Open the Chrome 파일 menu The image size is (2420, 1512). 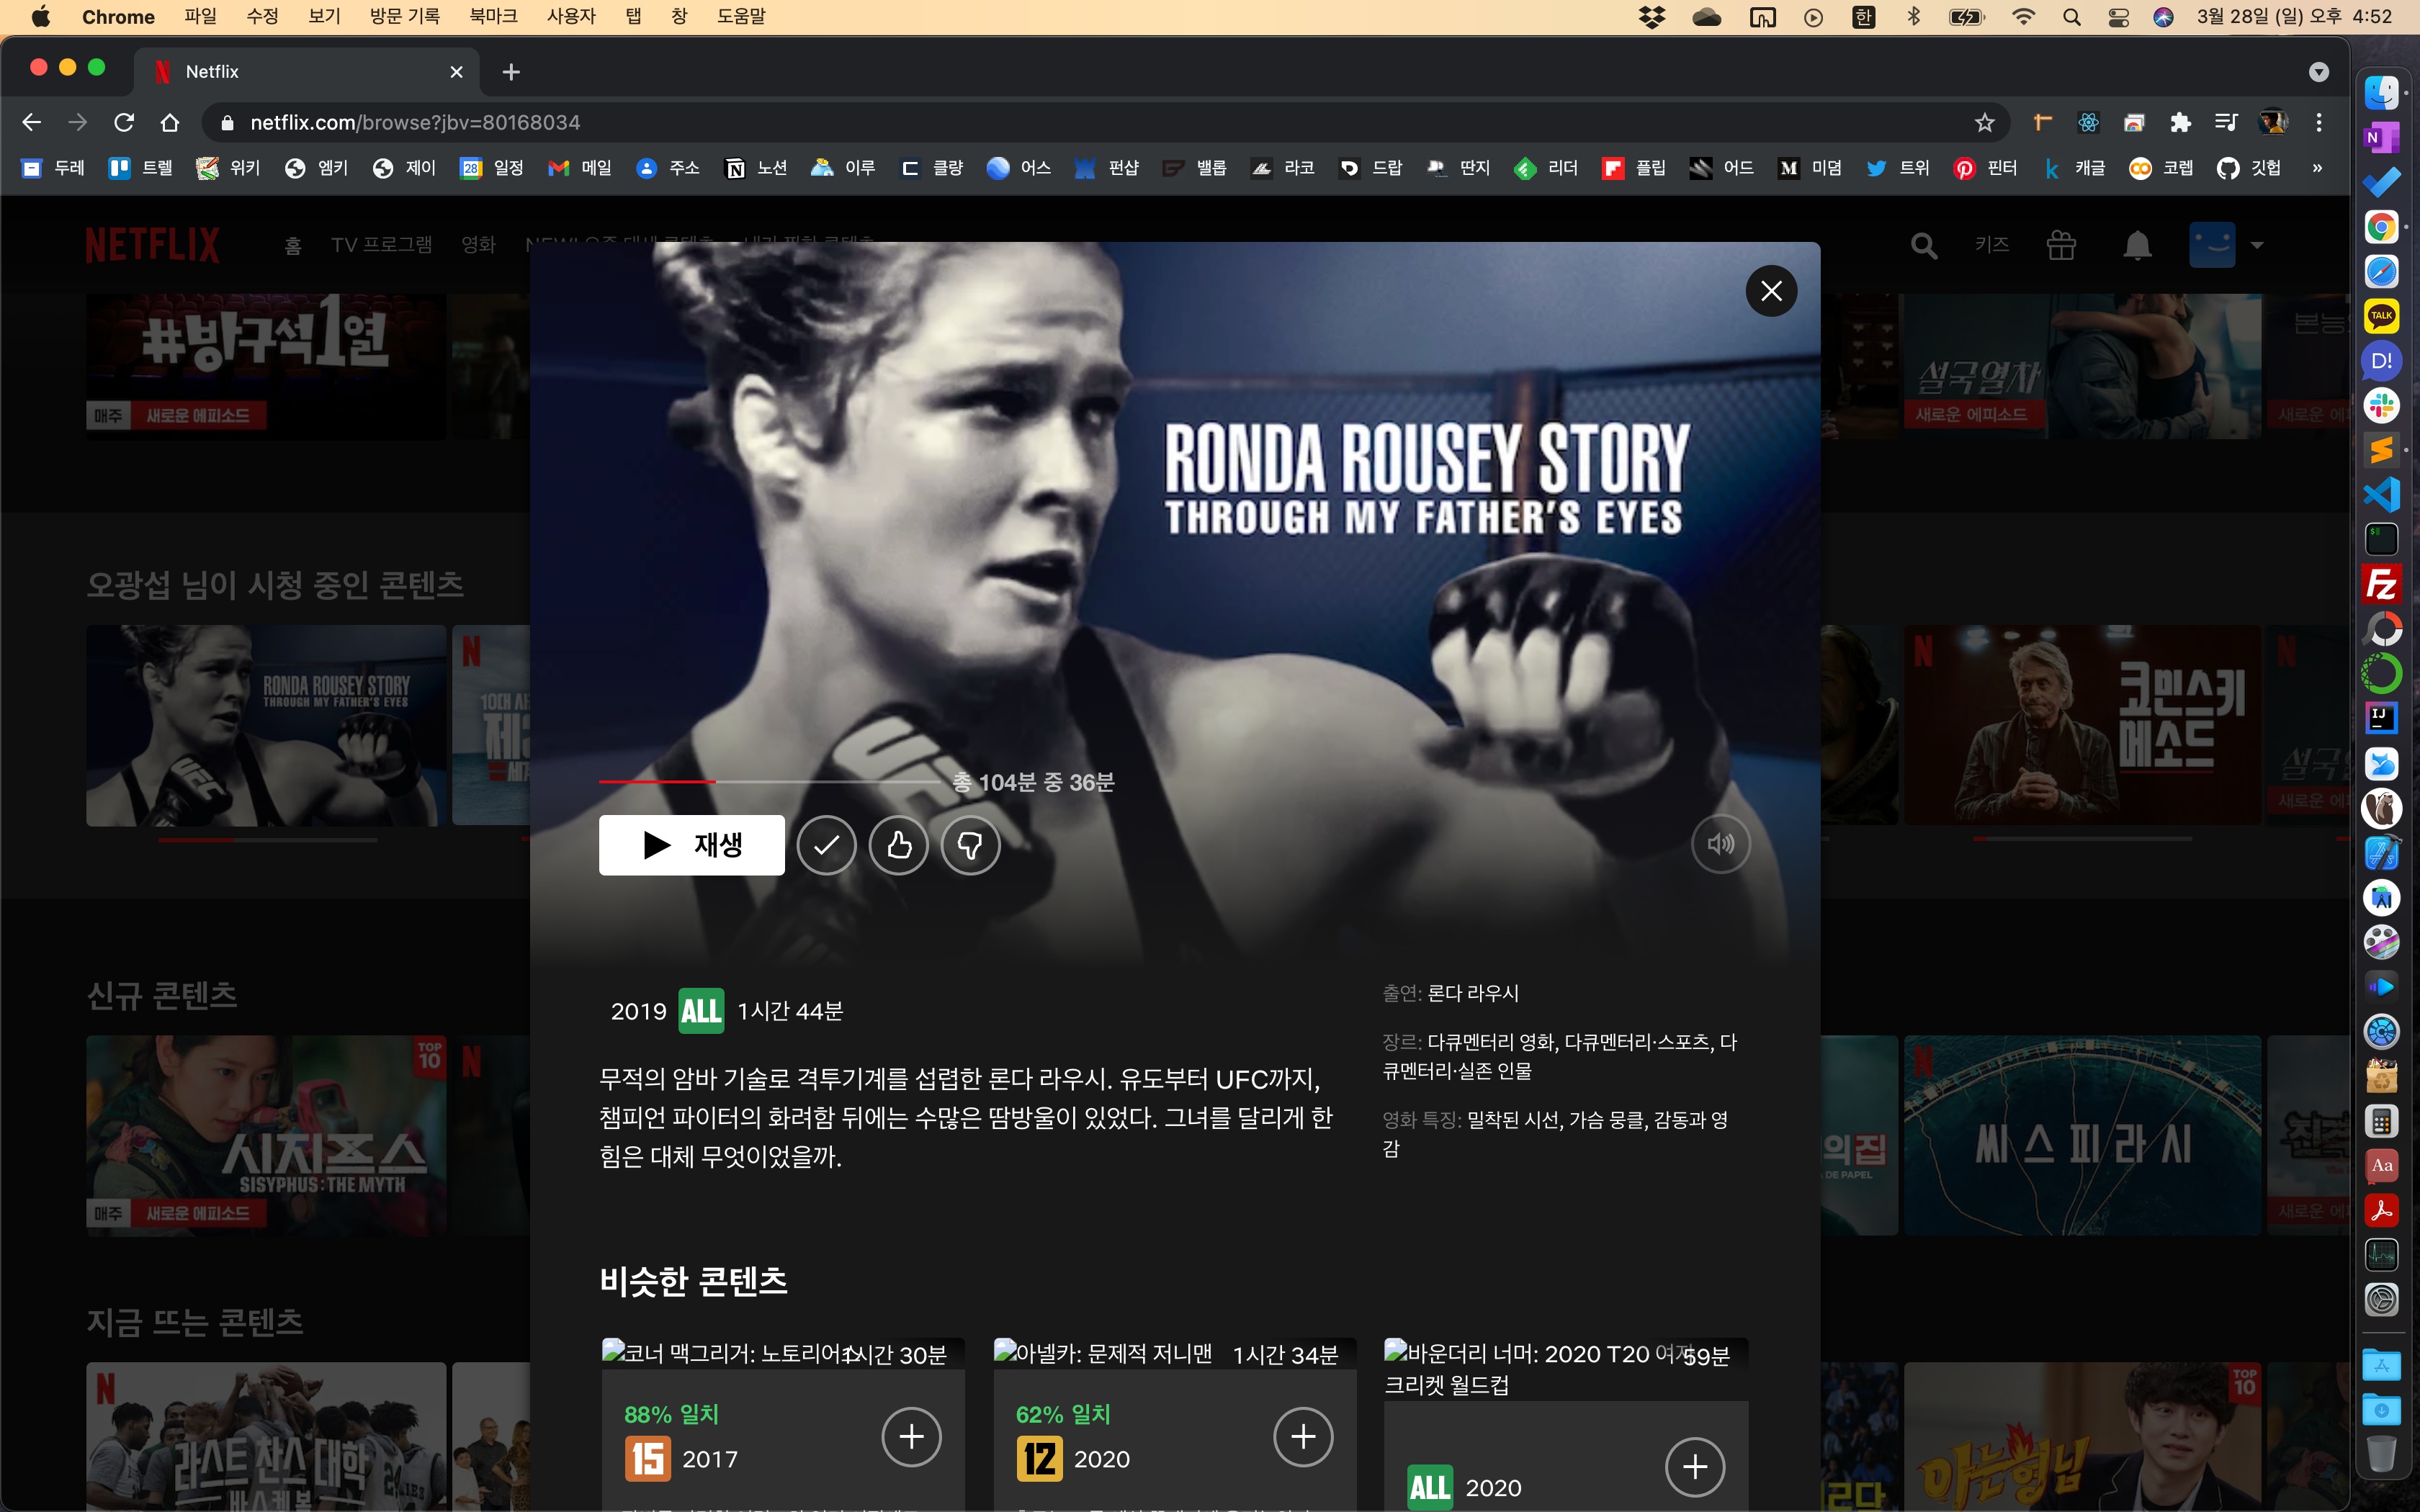[x=200, y=16]
